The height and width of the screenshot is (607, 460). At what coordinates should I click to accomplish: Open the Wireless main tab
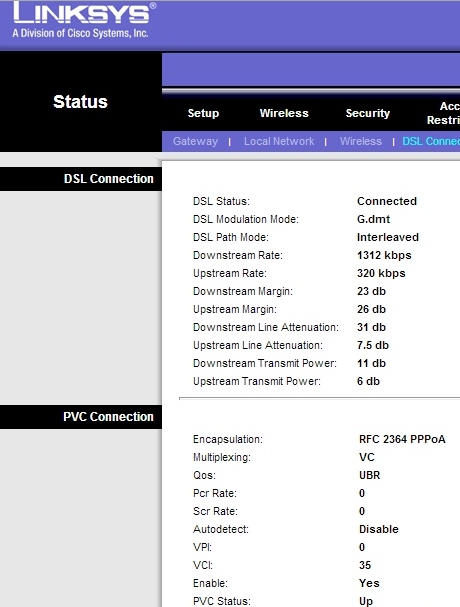click(284, 113)
